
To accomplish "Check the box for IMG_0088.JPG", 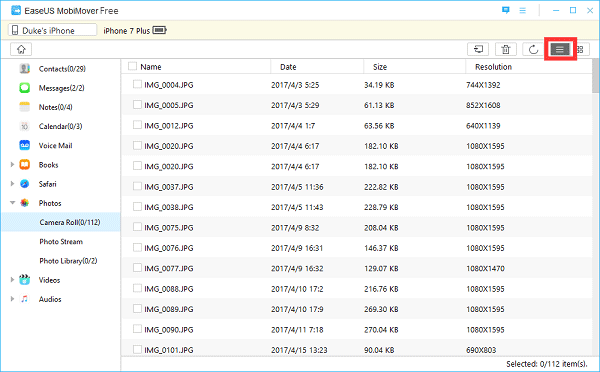I will coord(137,288).
